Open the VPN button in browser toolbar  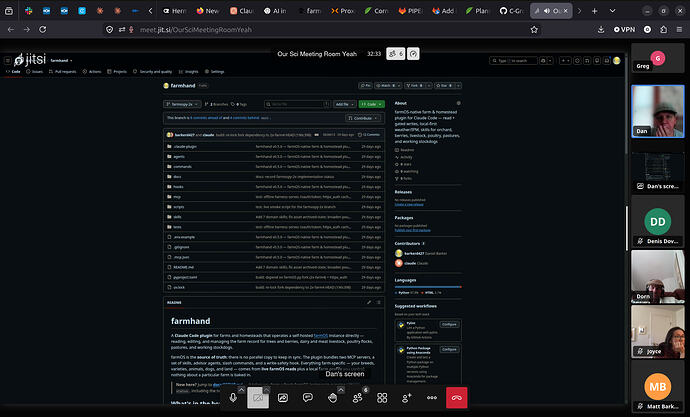pyautogui.click(x=624, y=29)
